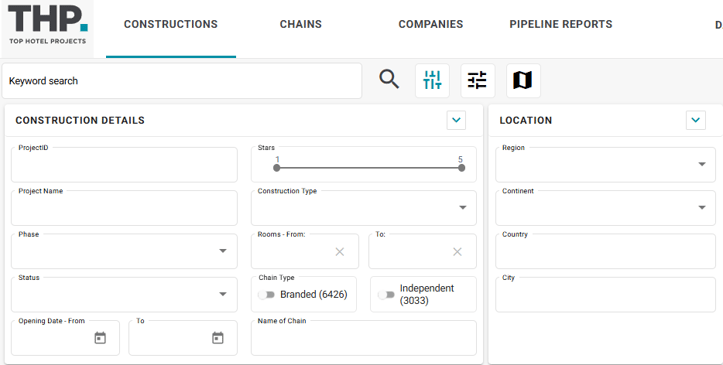Toggle the Branded chain type switch
Image resolution: width=723 pixels, height=365 pixels.
(x=267, y=294)
